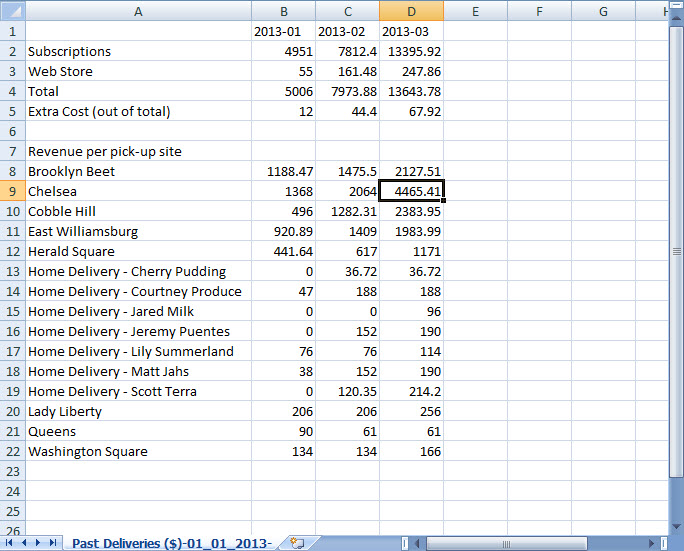Screen dimensions: 684x551
Task: Click the horizontal scrollbar thumb
Action: pos(506,544)
